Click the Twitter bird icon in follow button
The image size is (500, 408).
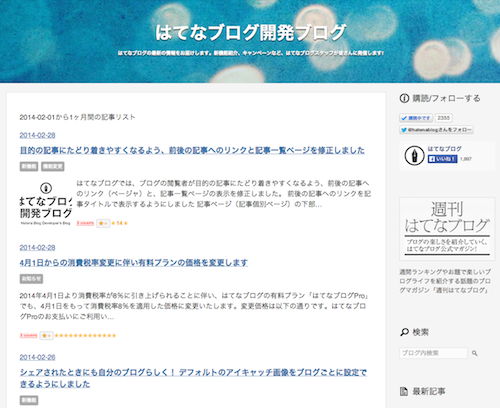tap(404, 130)
